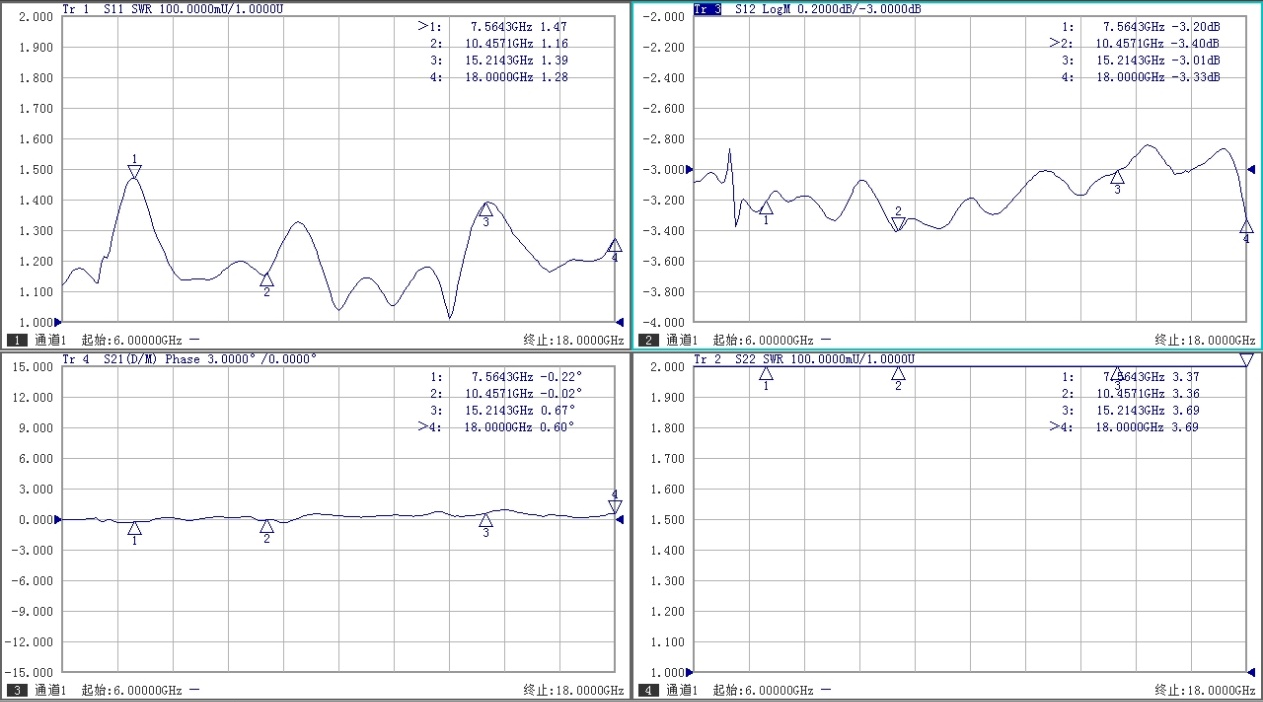Screen dimensions: 1263x702
Task: Select marker 4 at the S12 trace end
Action: click(x=1246, y=227)
